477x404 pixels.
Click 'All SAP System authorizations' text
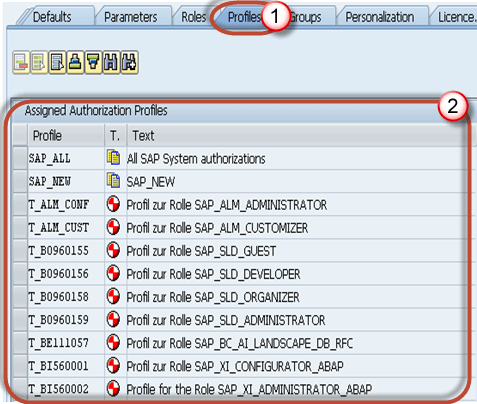196,159
